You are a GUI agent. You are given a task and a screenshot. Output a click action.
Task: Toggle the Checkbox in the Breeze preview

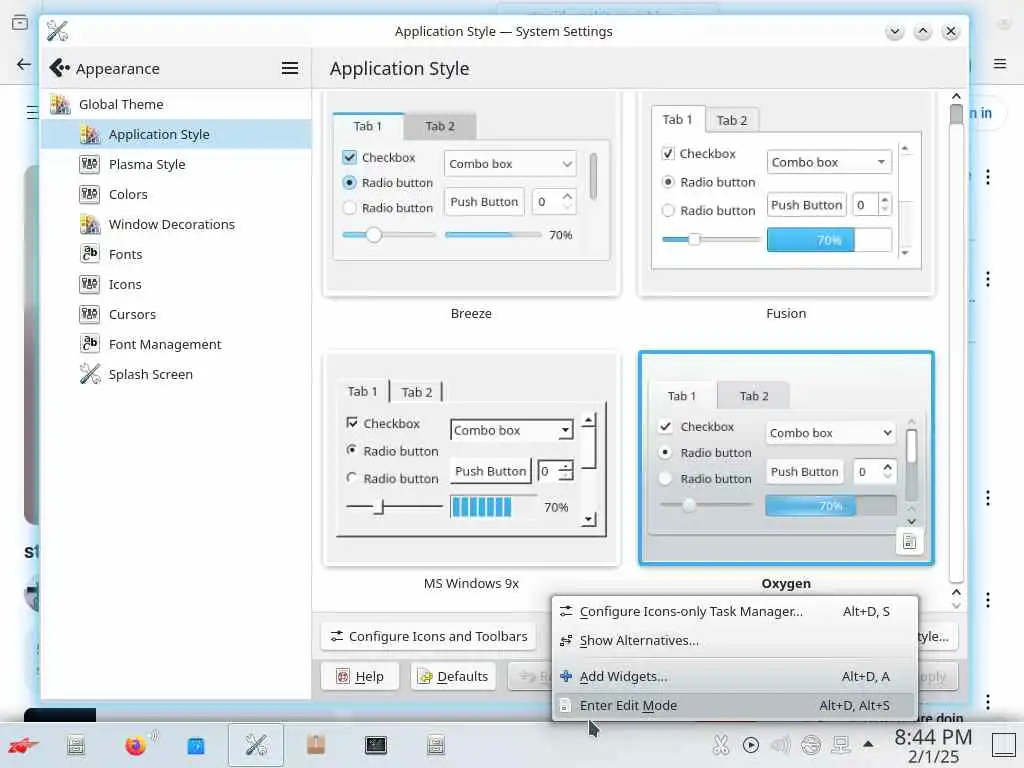[x=349, y=157]
